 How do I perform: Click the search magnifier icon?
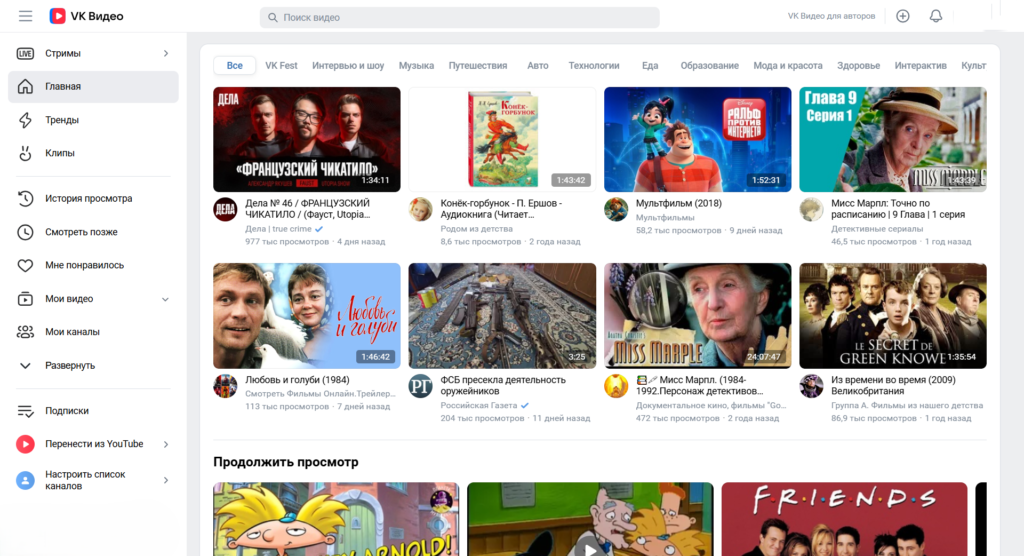pyautogui.click(x=273, y=18)
